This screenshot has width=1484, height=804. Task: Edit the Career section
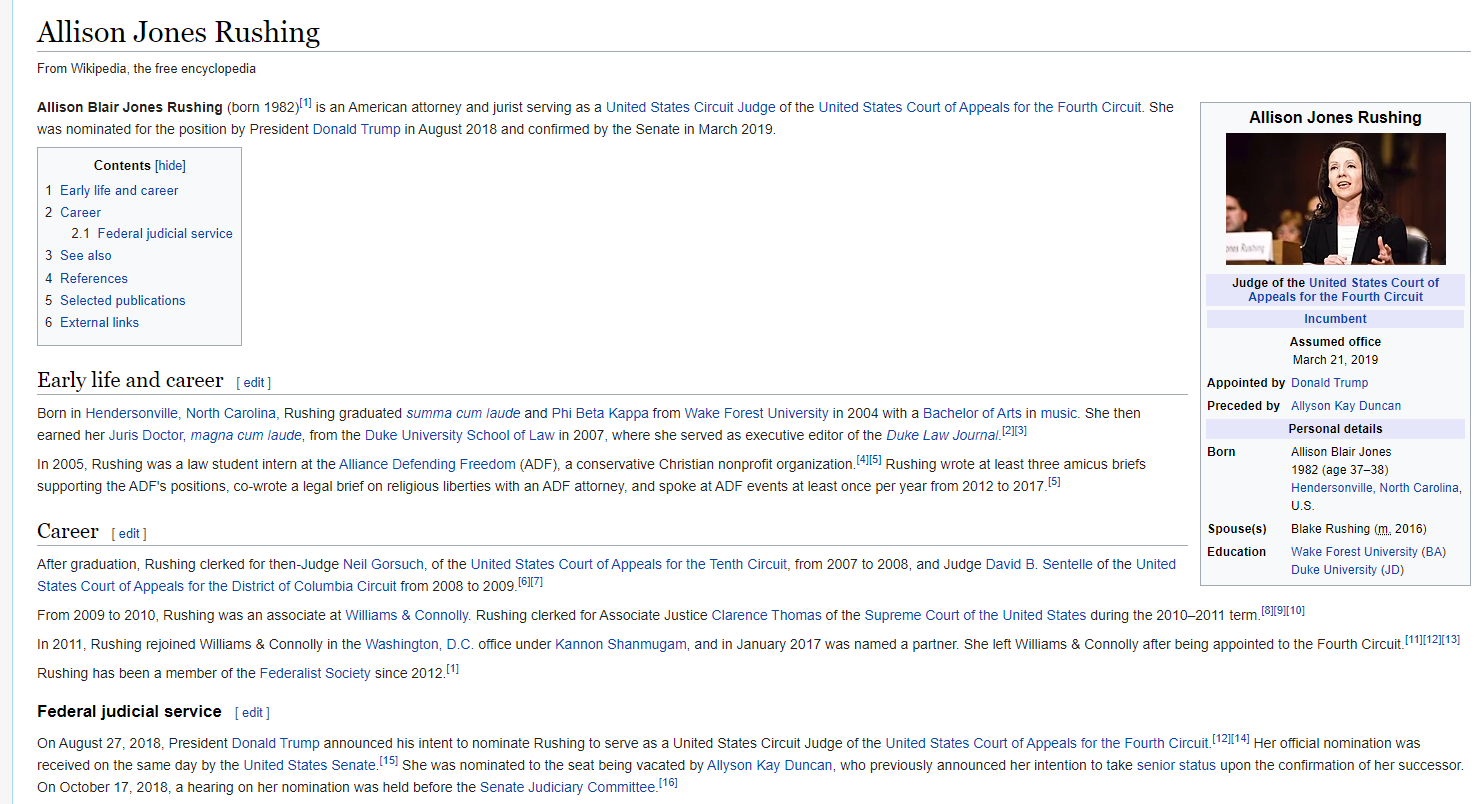(129, 534)
